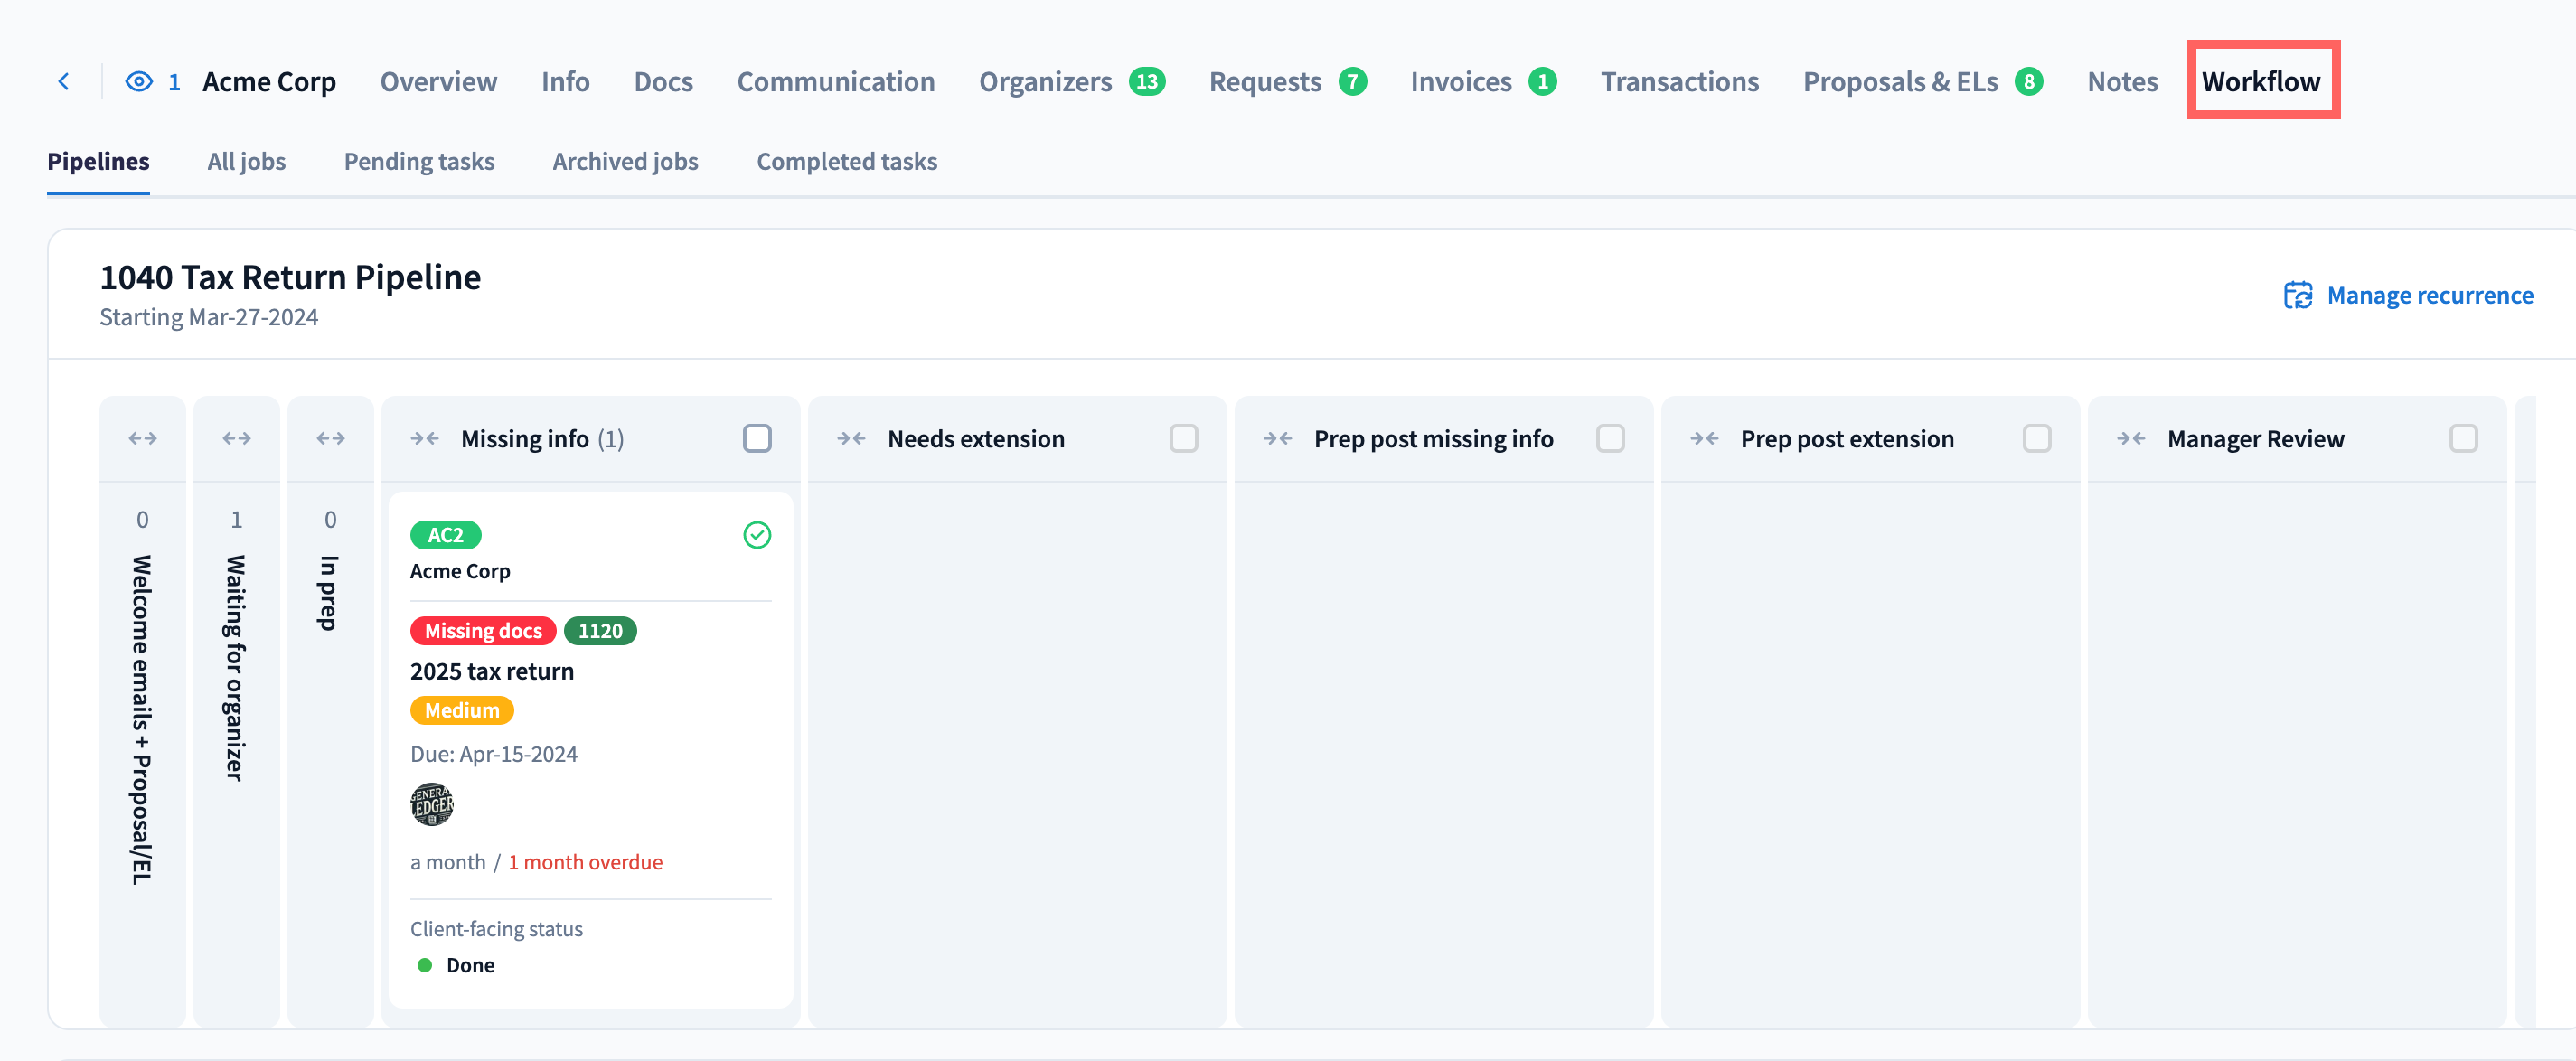2576x1061 pixels.
Task: Open the Organizers tab
Action: point(1045,82)
